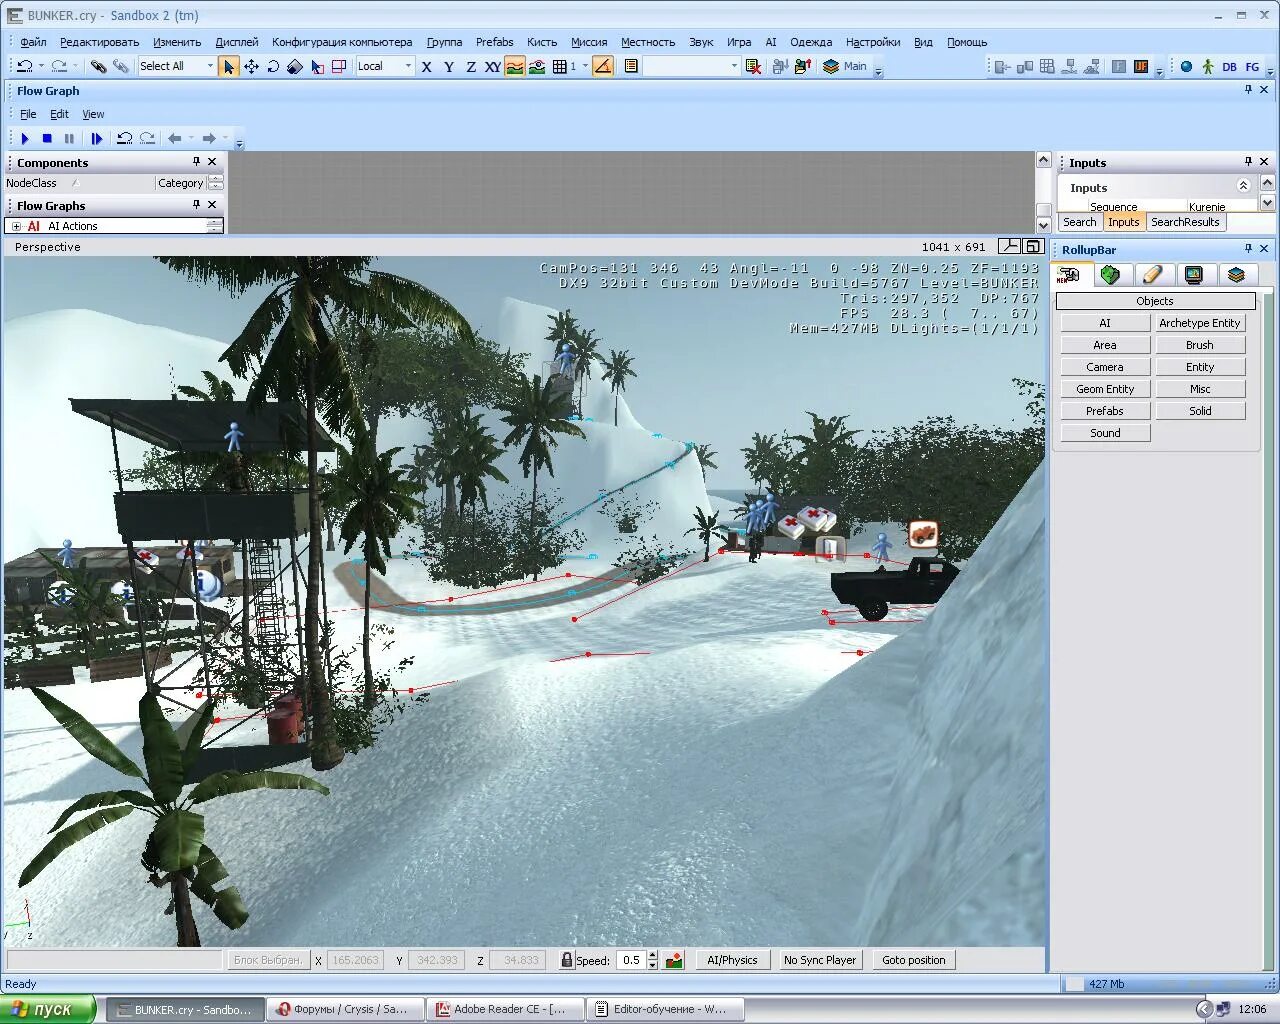Screen dimensions: 1280x1024
Task: Toggle Z axis constraint
Action: (471, 66)
